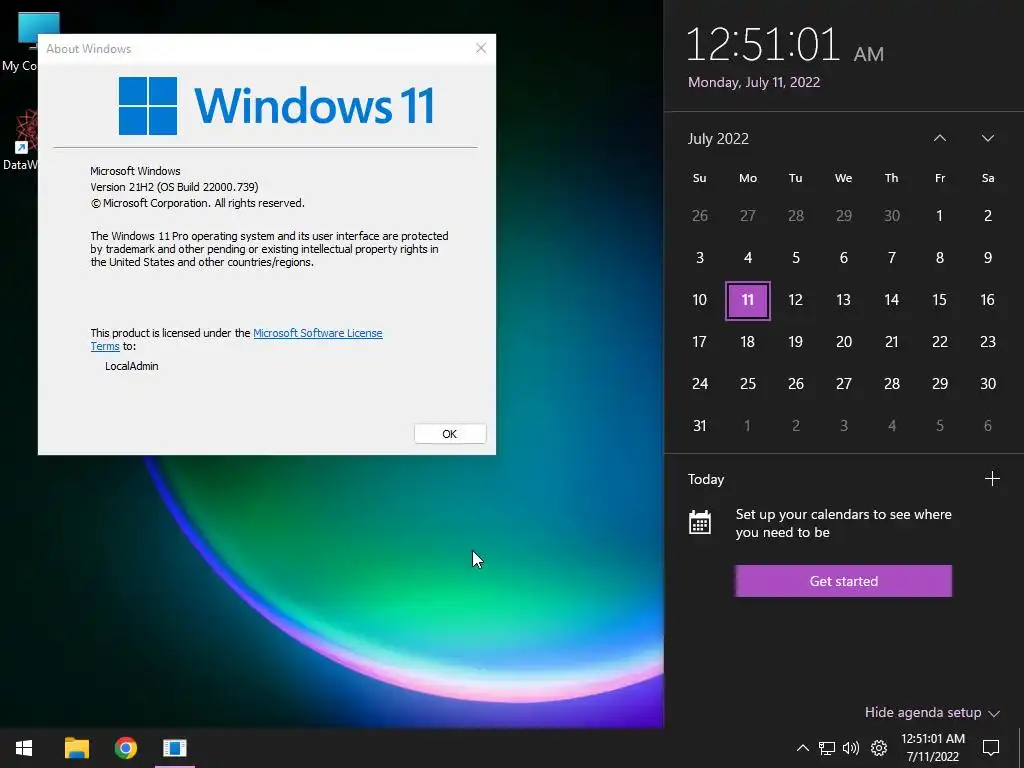The width and height of the screenshot is (1024, 768).
Task: Open the settings gear tray icon
Action: 879,748
